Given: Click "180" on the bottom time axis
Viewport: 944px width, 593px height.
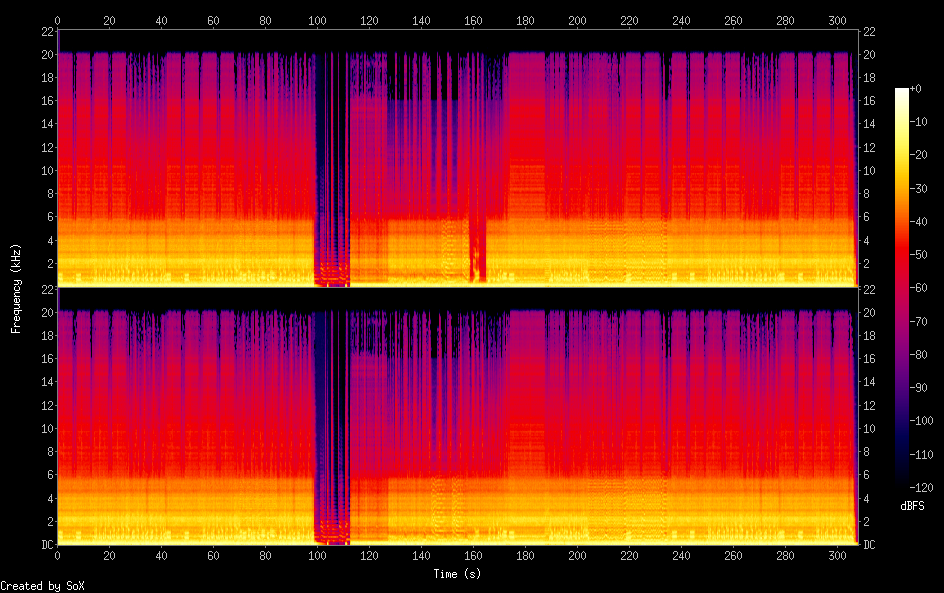Looking at the screenshot, I should 525,556.
